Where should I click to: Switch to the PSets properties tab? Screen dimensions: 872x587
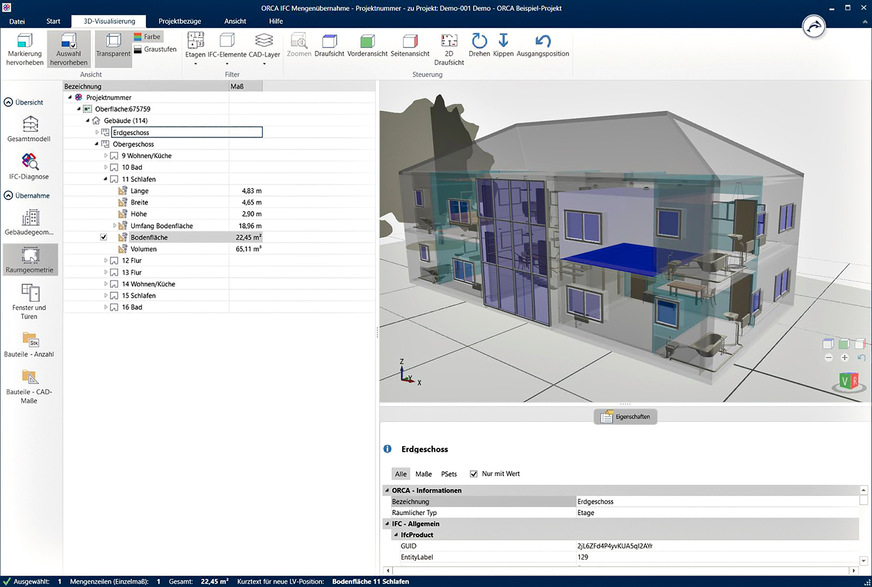(449, 473)
